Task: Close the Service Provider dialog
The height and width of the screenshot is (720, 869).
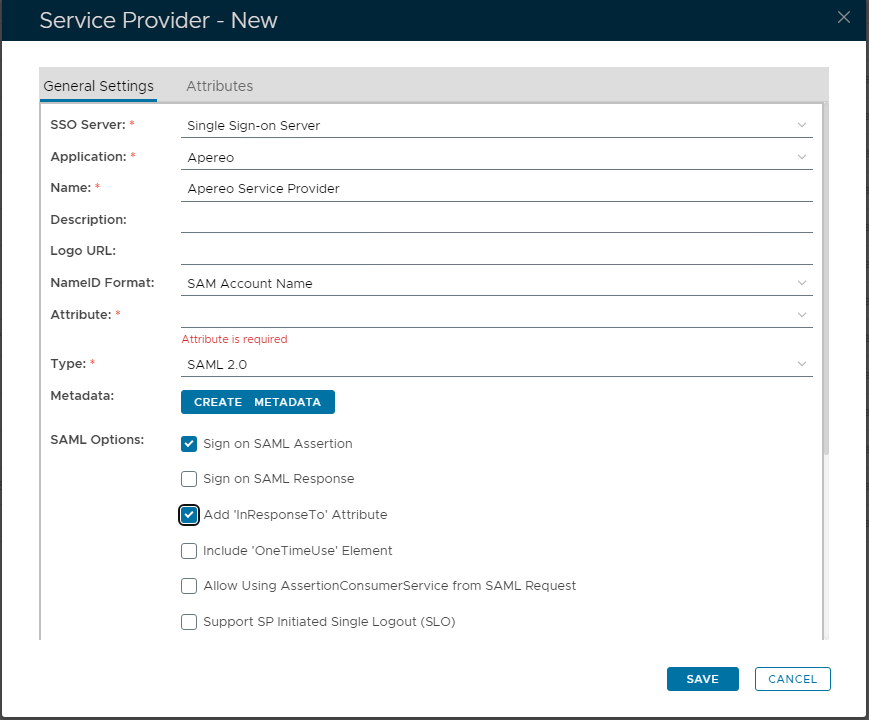Action: (x=844, y=17)
